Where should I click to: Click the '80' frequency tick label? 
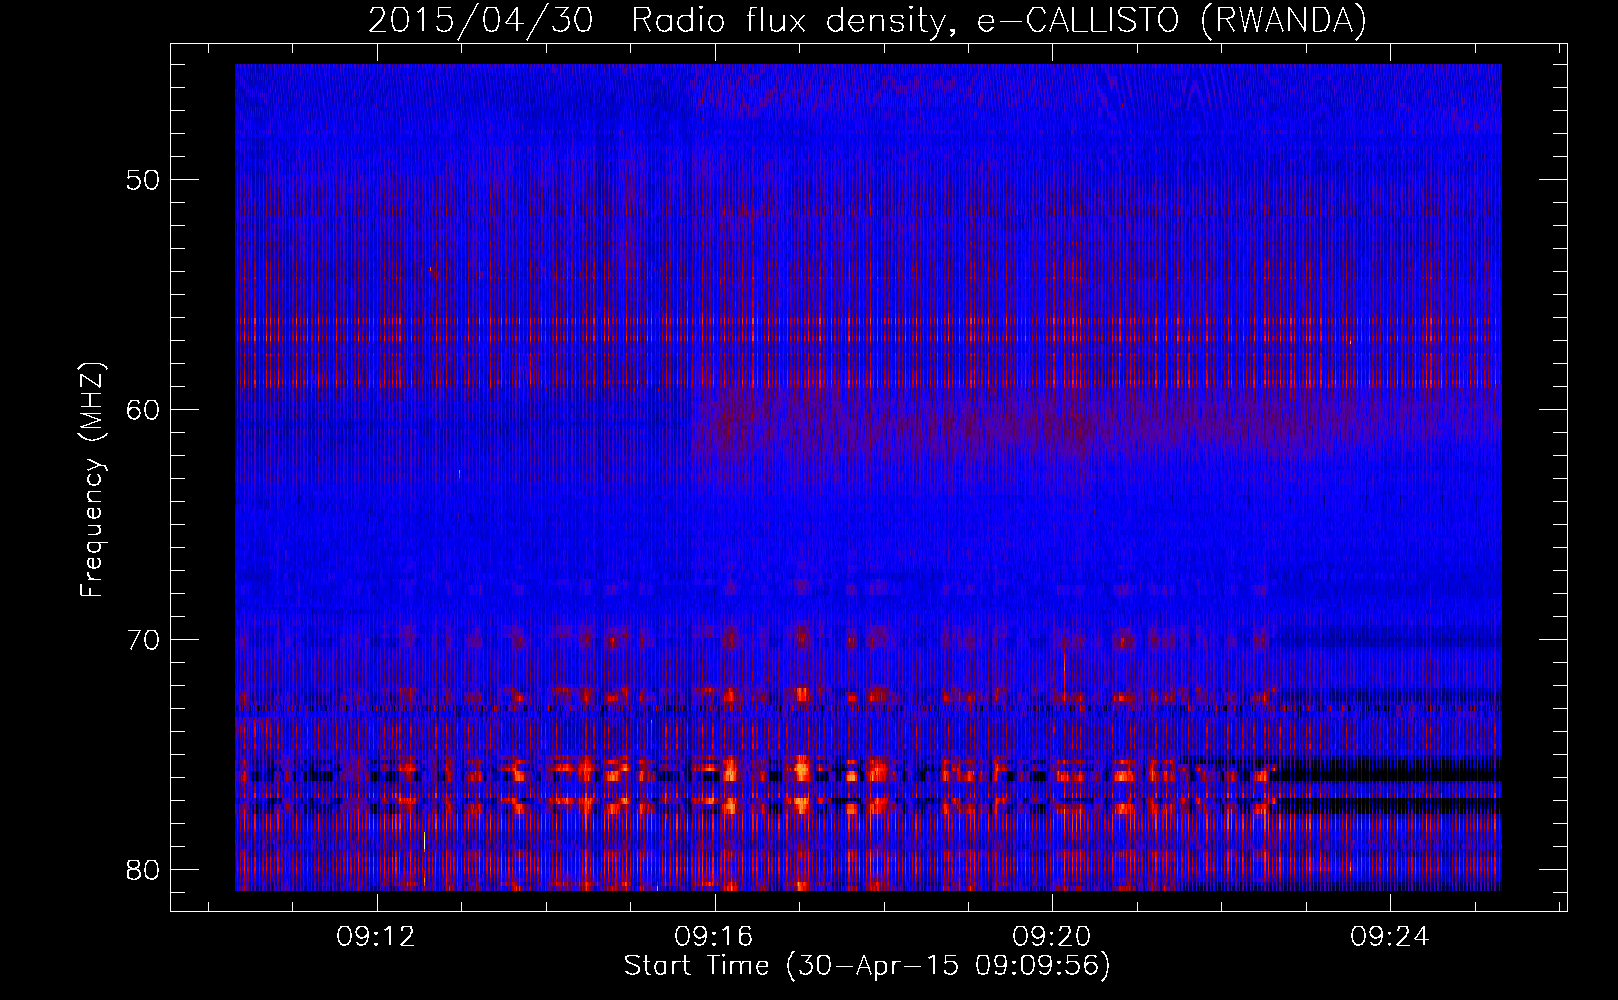(x=144, y=869)
